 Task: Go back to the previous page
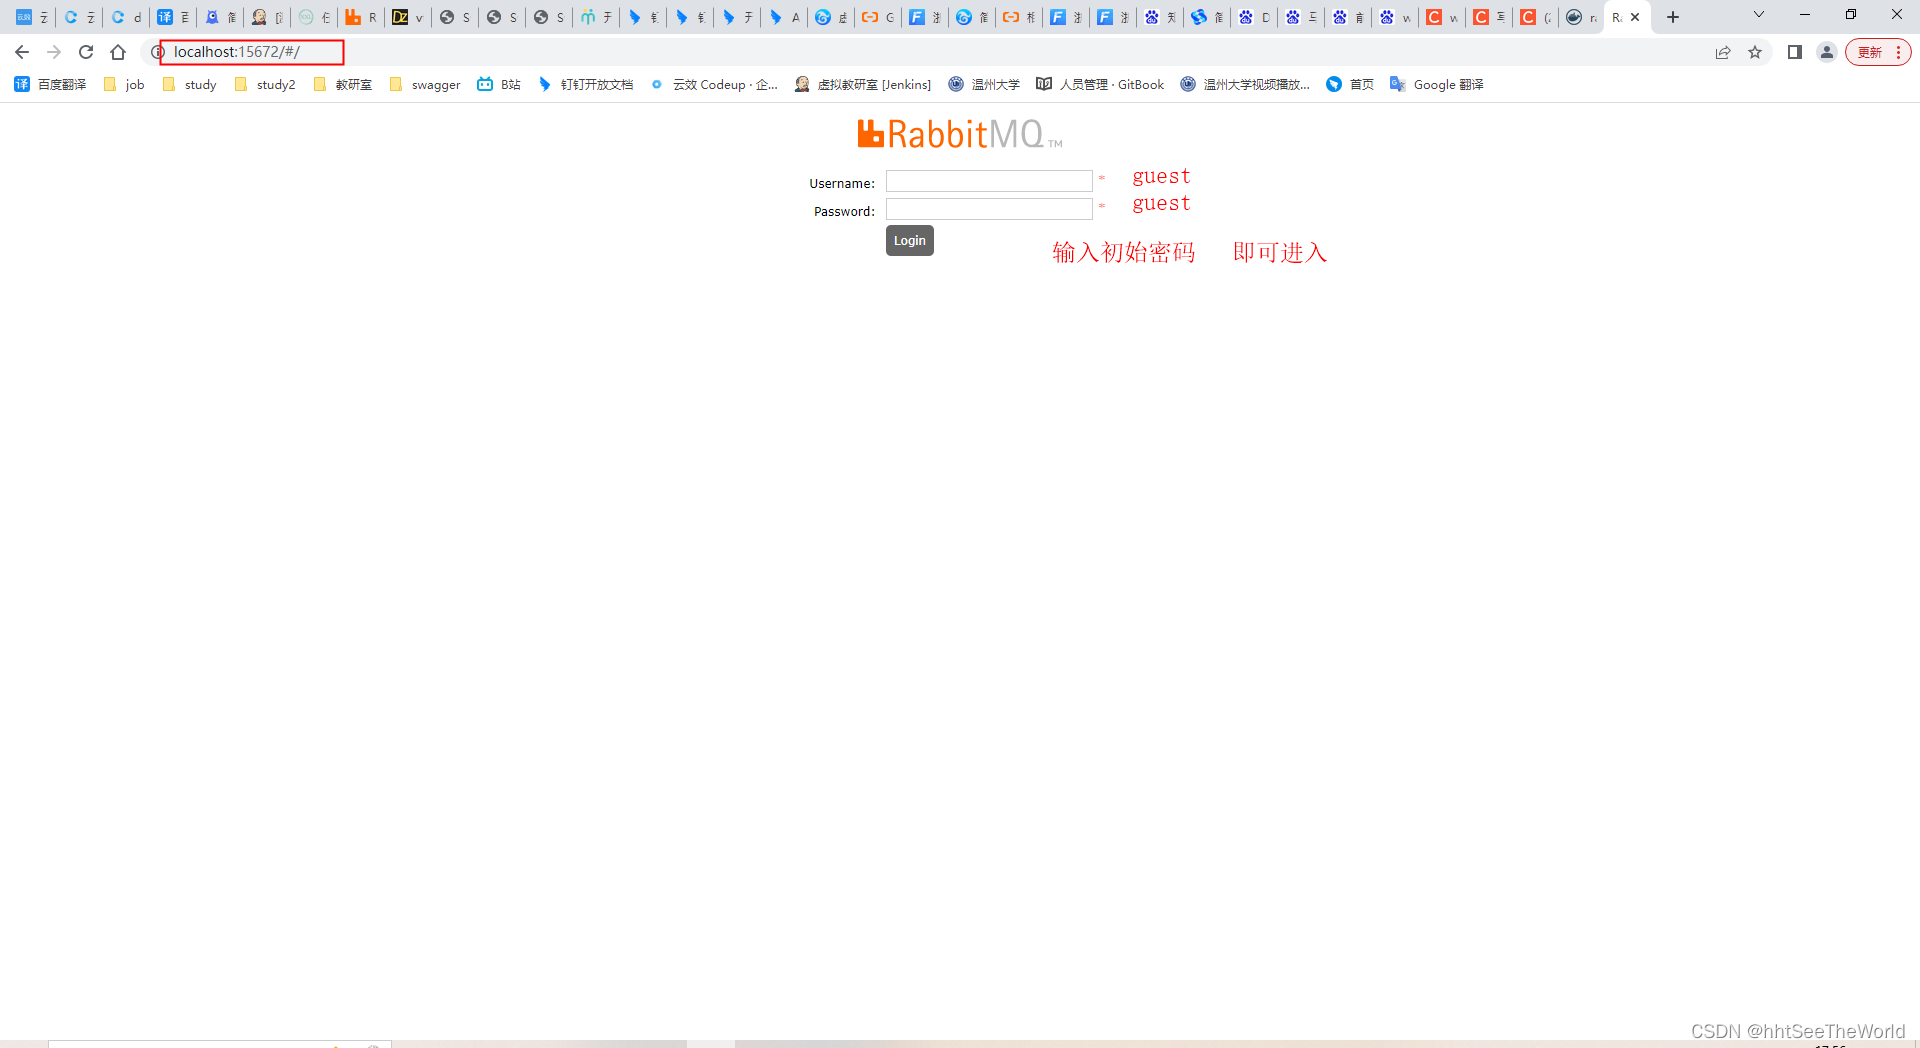click(x=22, y=52)
